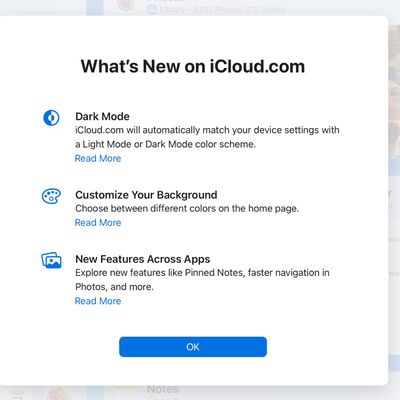Open Read More under Customize Your Background
400x400 pixels.
tap(98, 222)
